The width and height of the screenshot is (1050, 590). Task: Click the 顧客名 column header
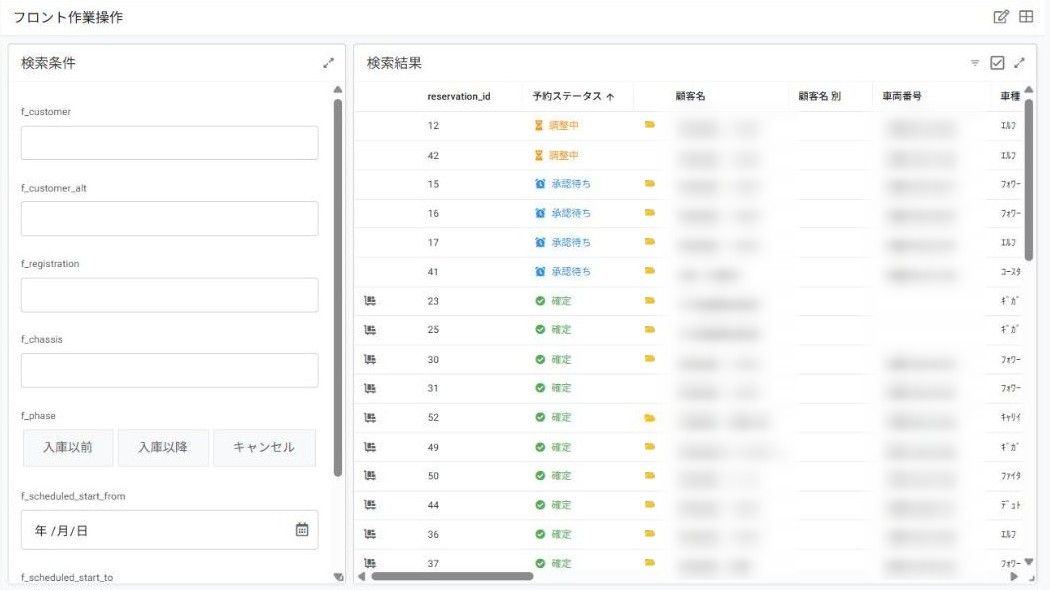pos(690,96)
